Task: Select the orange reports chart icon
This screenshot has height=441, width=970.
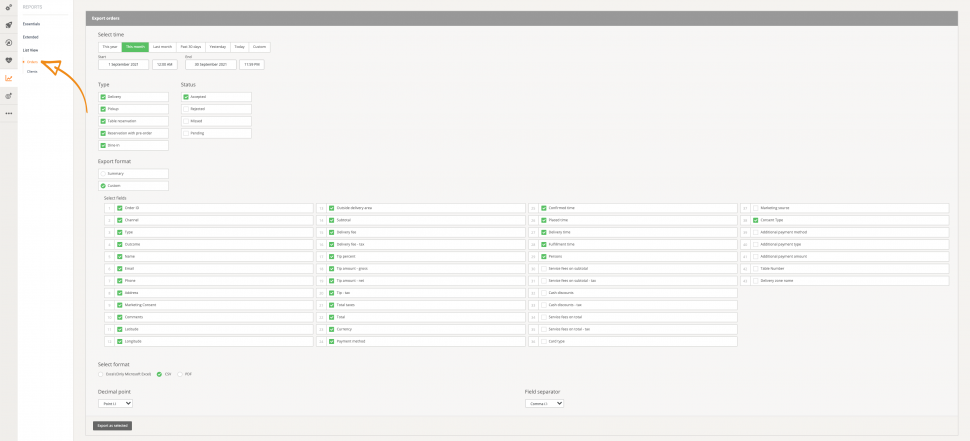Action: 9,78
